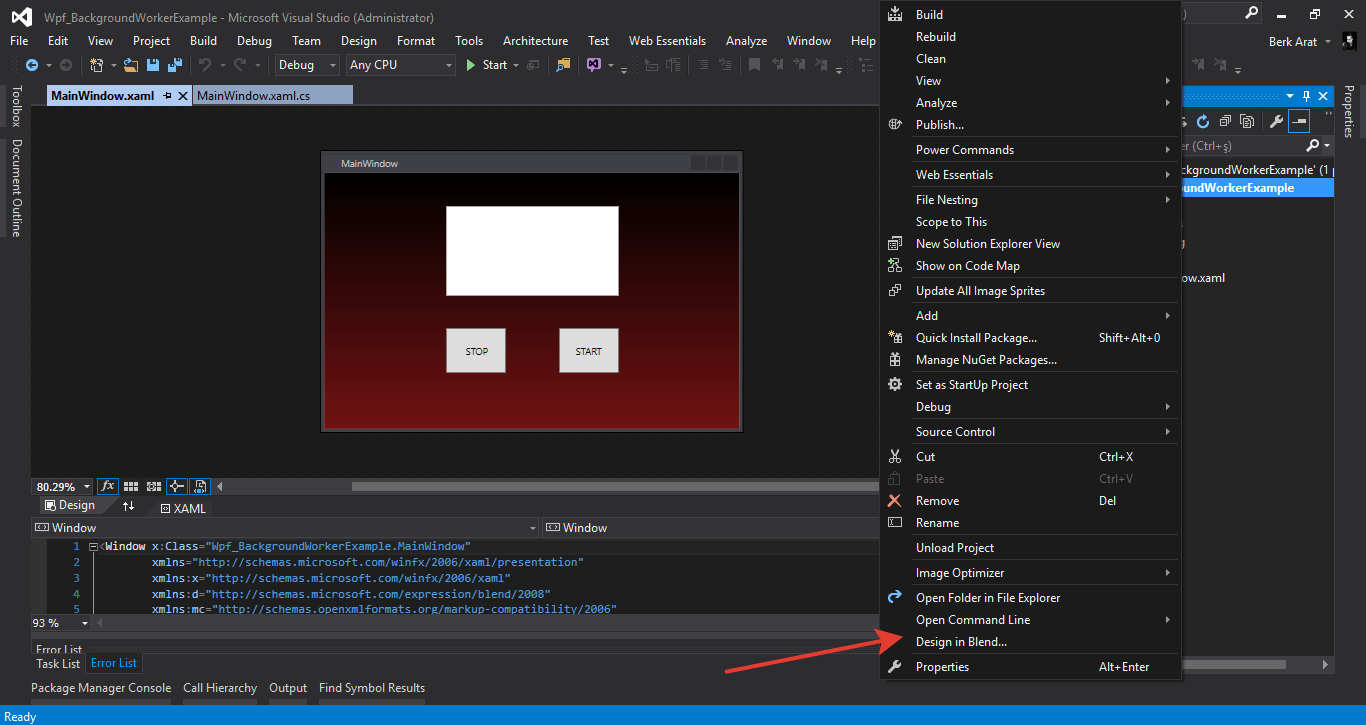
Task: Toggle snap to gridlines in designer
Action: 154,487
